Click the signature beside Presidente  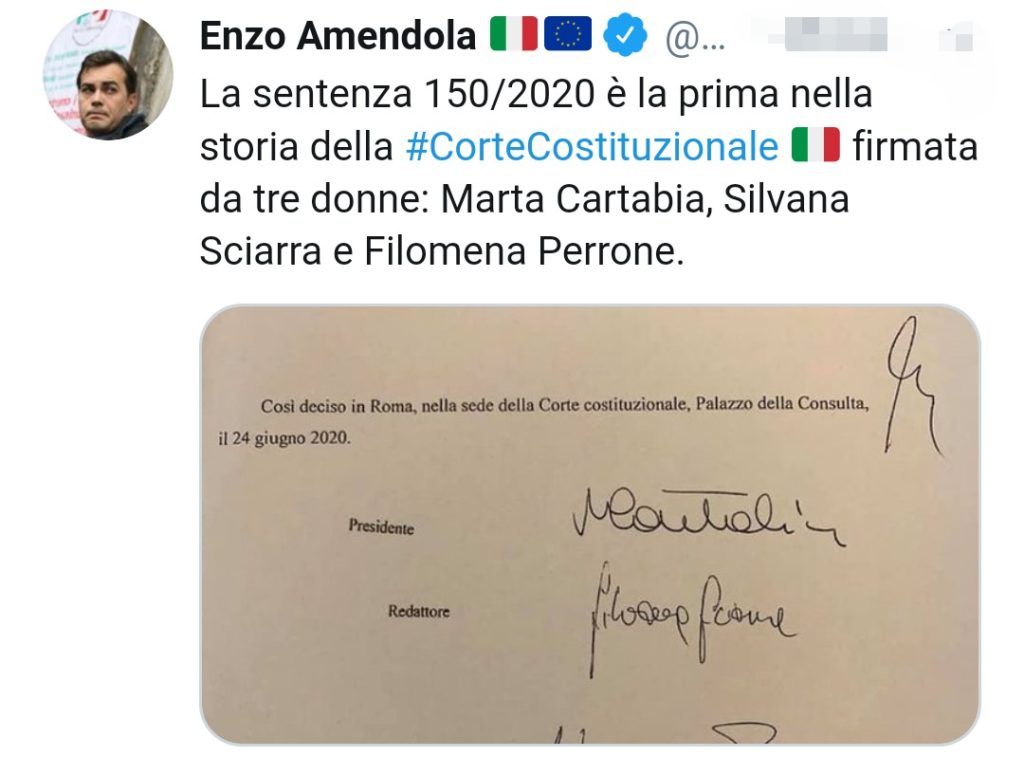709,518
